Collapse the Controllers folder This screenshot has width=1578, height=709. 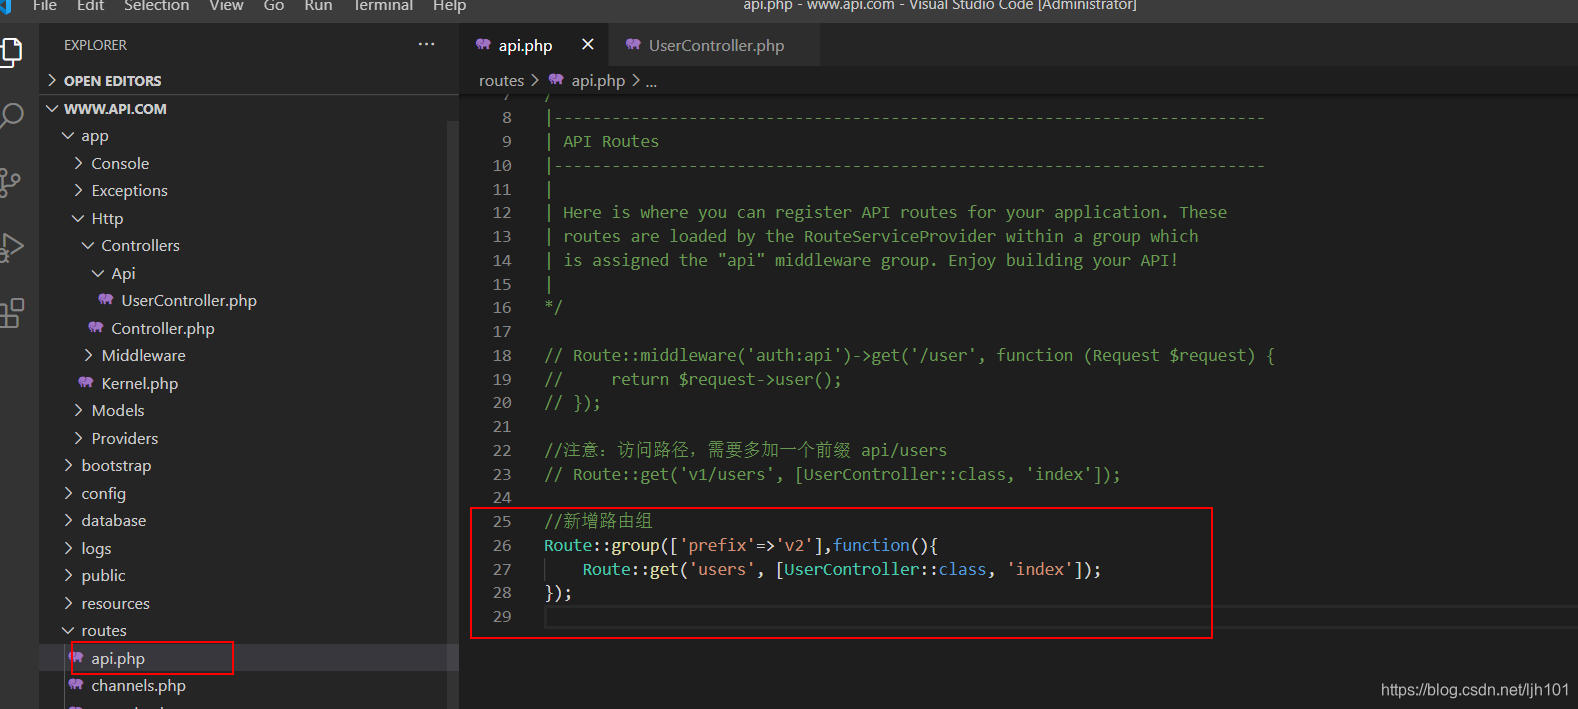coord(88,245)
